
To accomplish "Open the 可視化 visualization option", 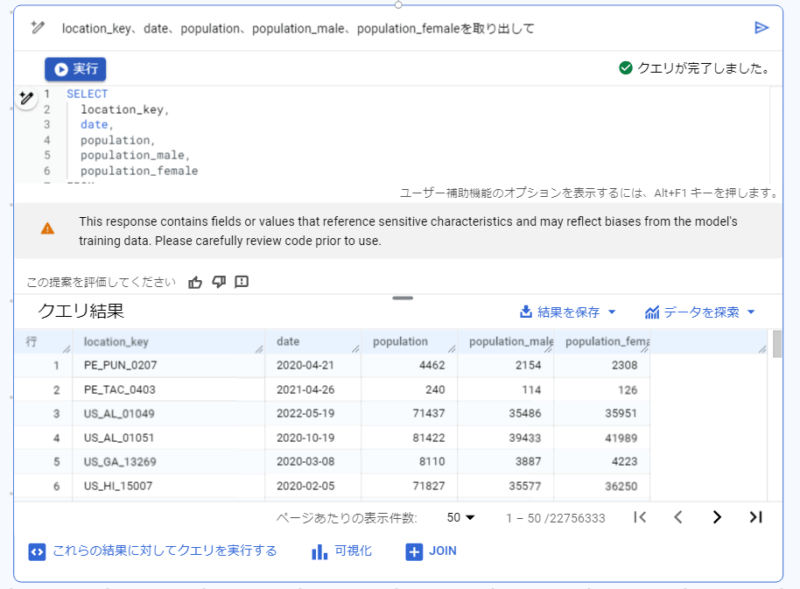I will tap(341, 551).
